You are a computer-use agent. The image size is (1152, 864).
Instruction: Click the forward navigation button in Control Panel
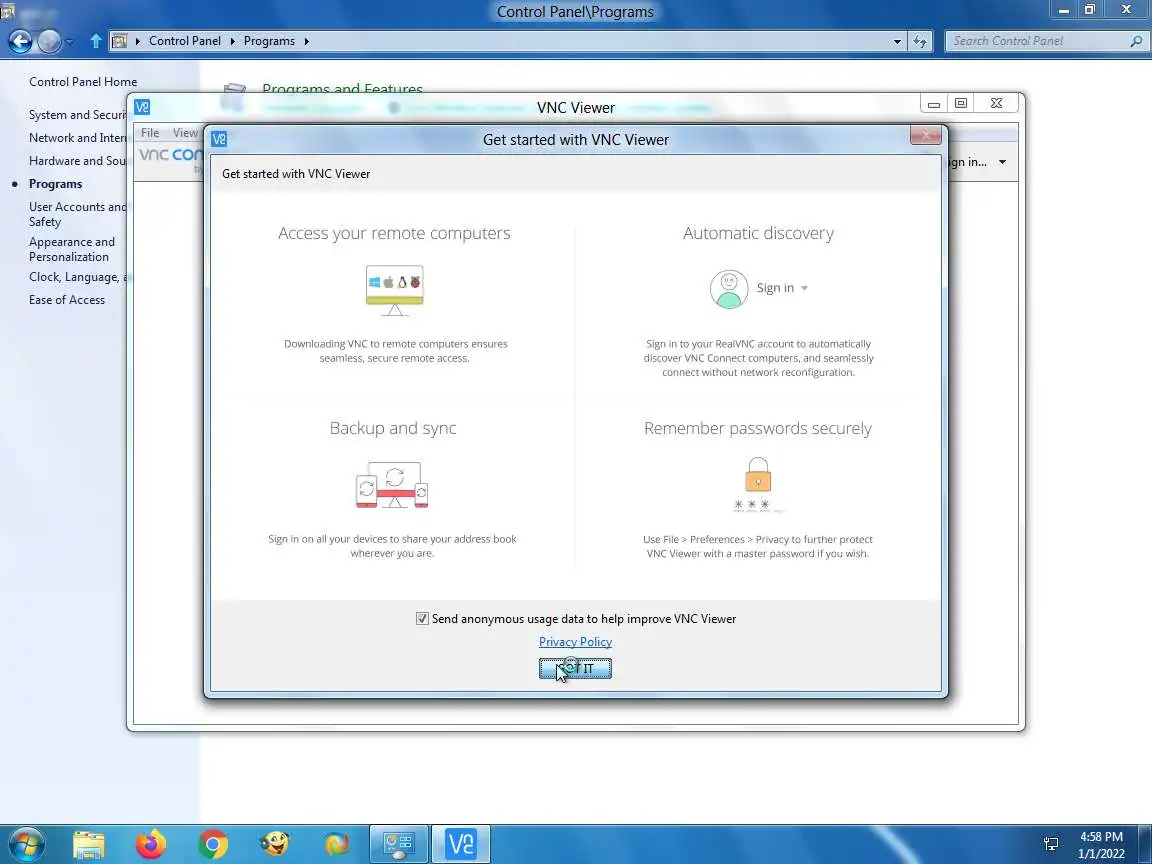coord(48,41)
